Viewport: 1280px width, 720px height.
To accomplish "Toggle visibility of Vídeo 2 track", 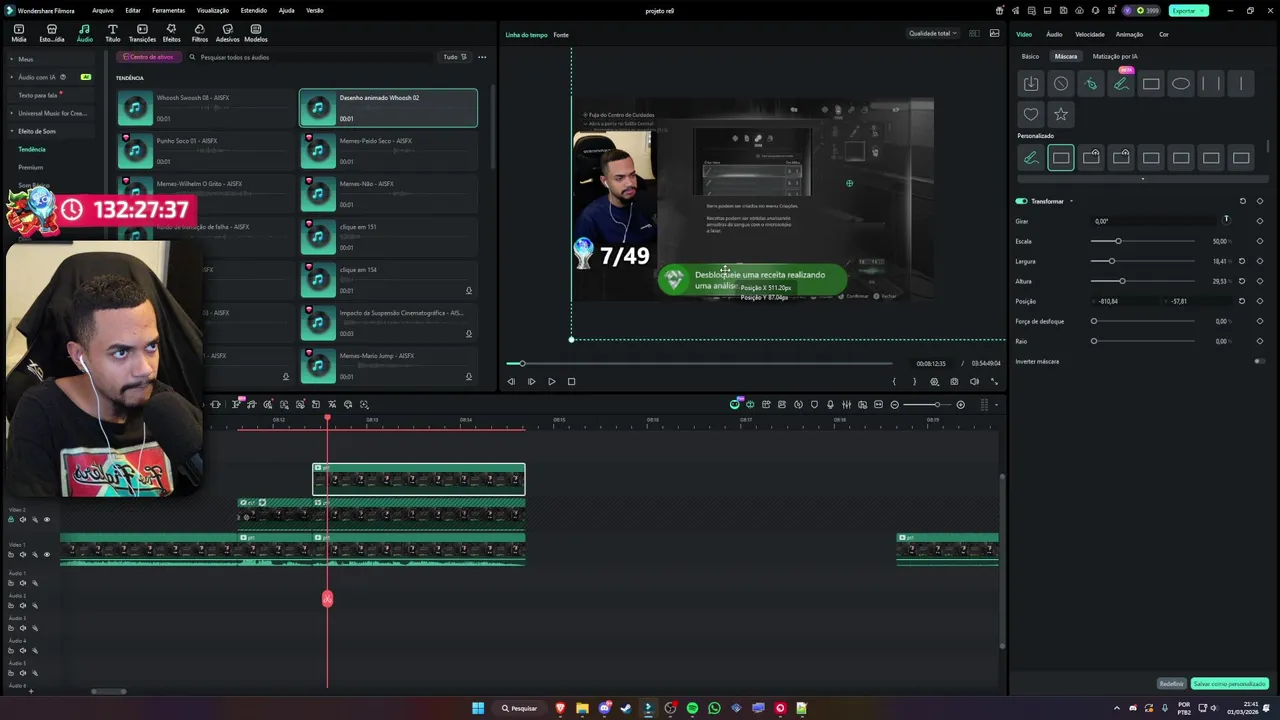I will pos(46,519).
